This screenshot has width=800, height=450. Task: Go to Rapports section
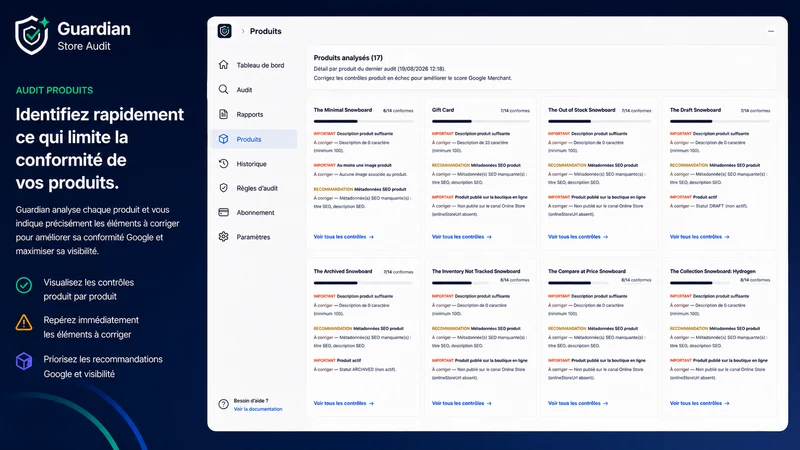point(254,114)
